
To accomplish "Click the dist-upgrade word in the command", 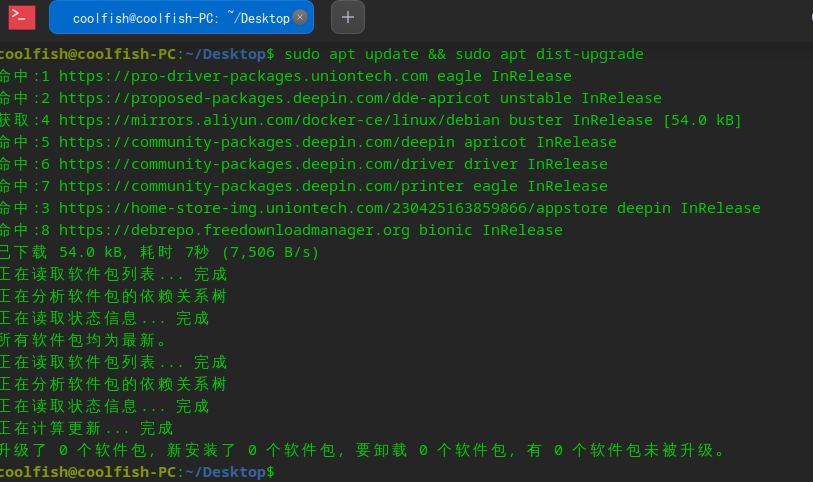I will coord(590,54).
